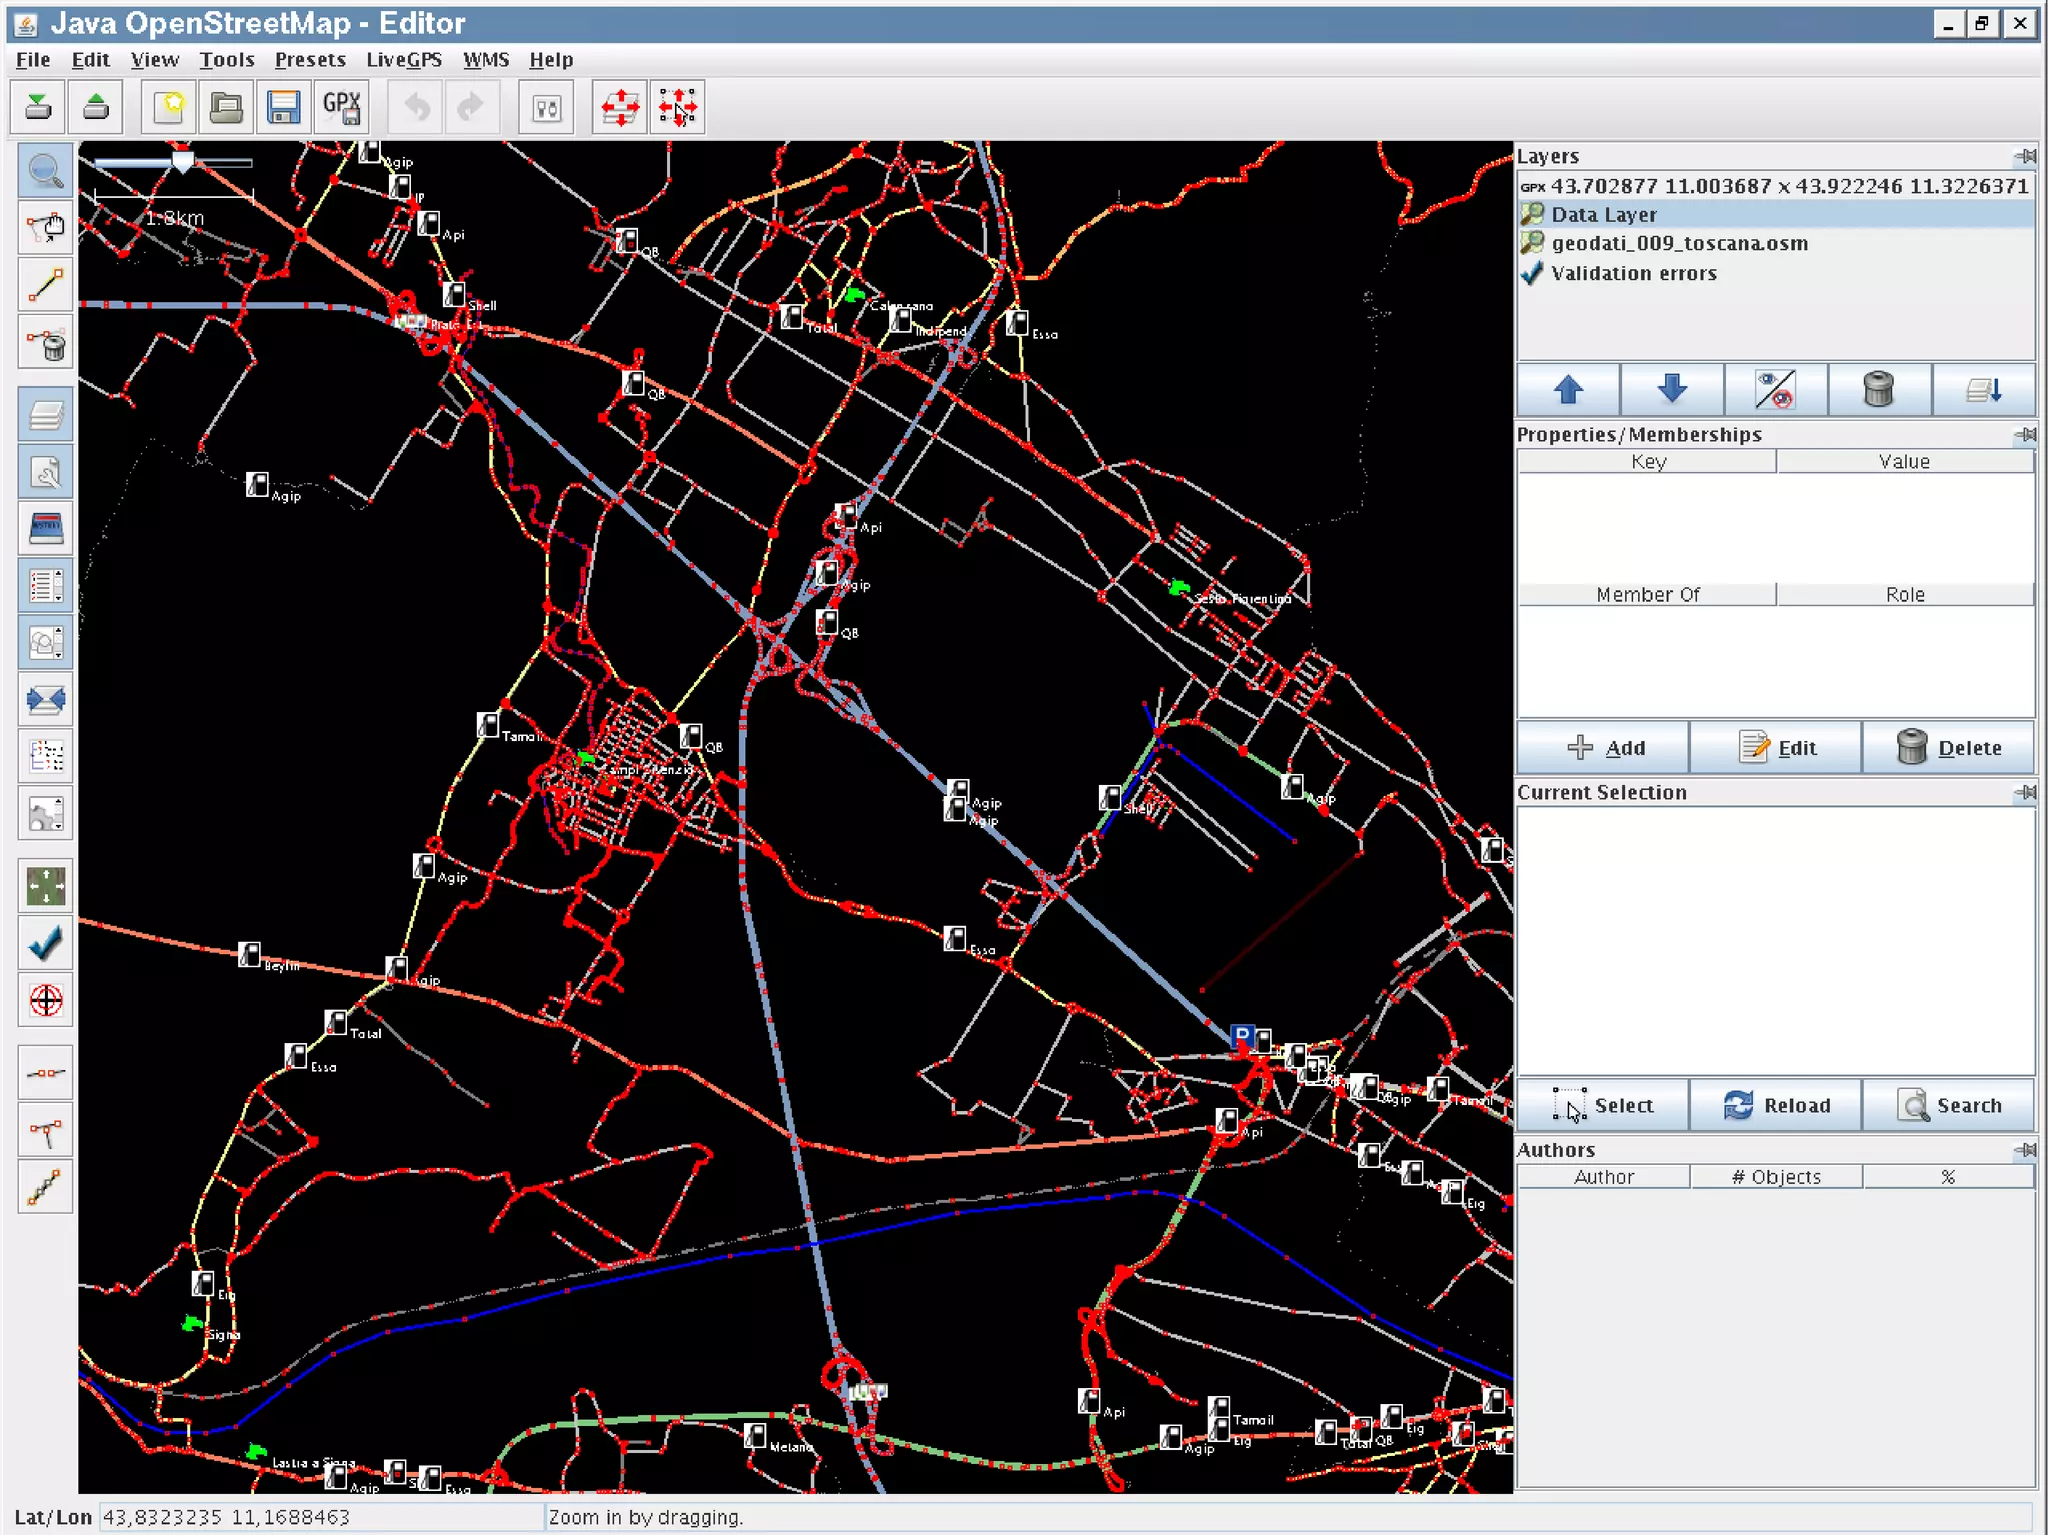Click the Download from OSM toolbar icon
The width and height of the screenshot is (2048, 1535).
pyautogui.click(x=38, y=107)
